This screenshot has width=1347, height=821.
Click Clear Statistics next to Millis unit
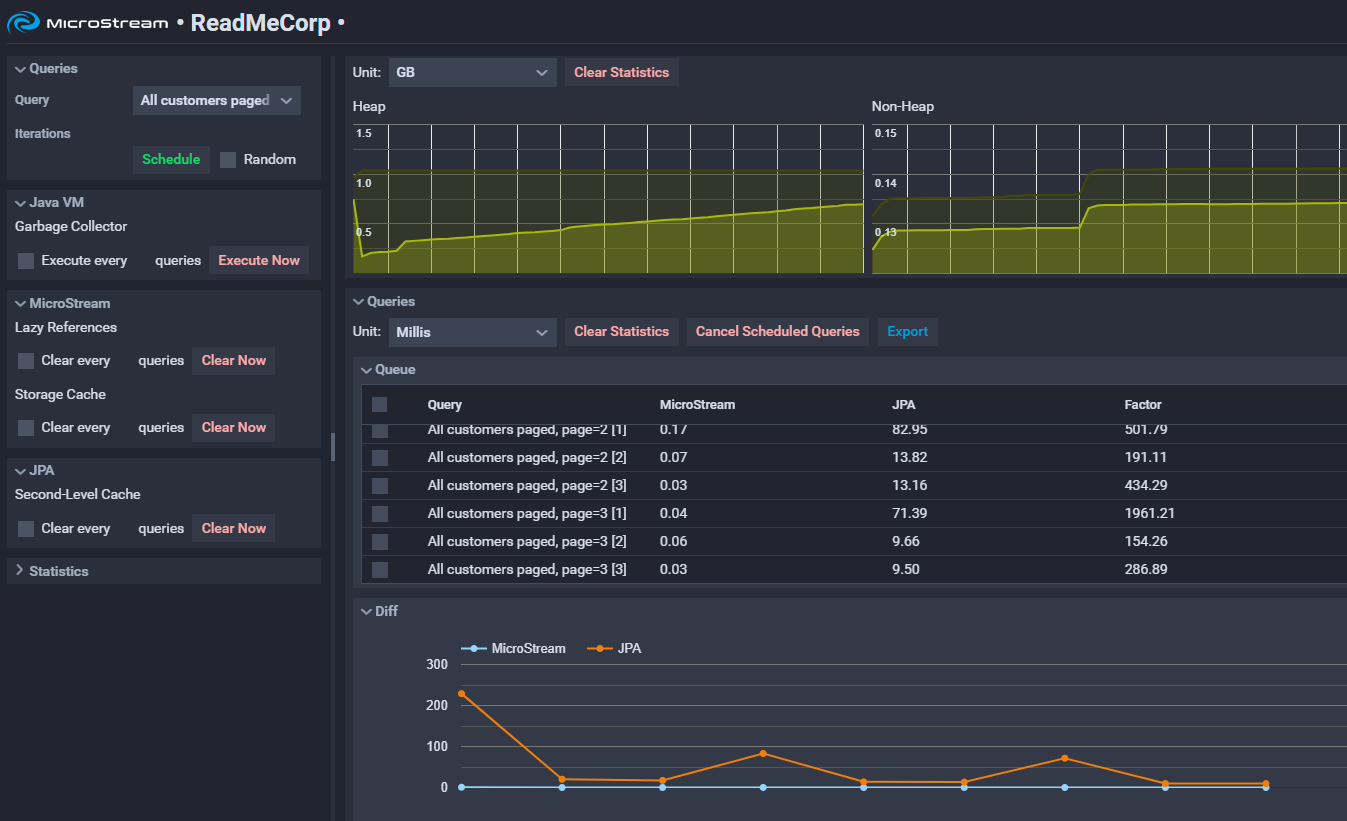[x=622, y=332]
